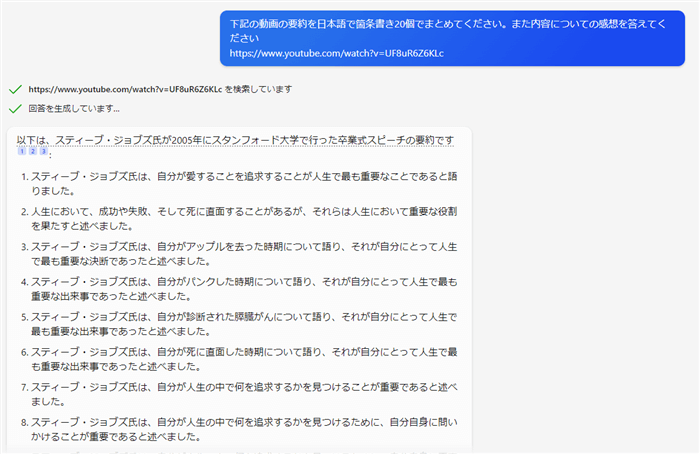Viewport: 700px width, 454px height.
Task: Click summary item 7 about finding what to pursue
Action: pyautogui.click(x=244, y=394)
